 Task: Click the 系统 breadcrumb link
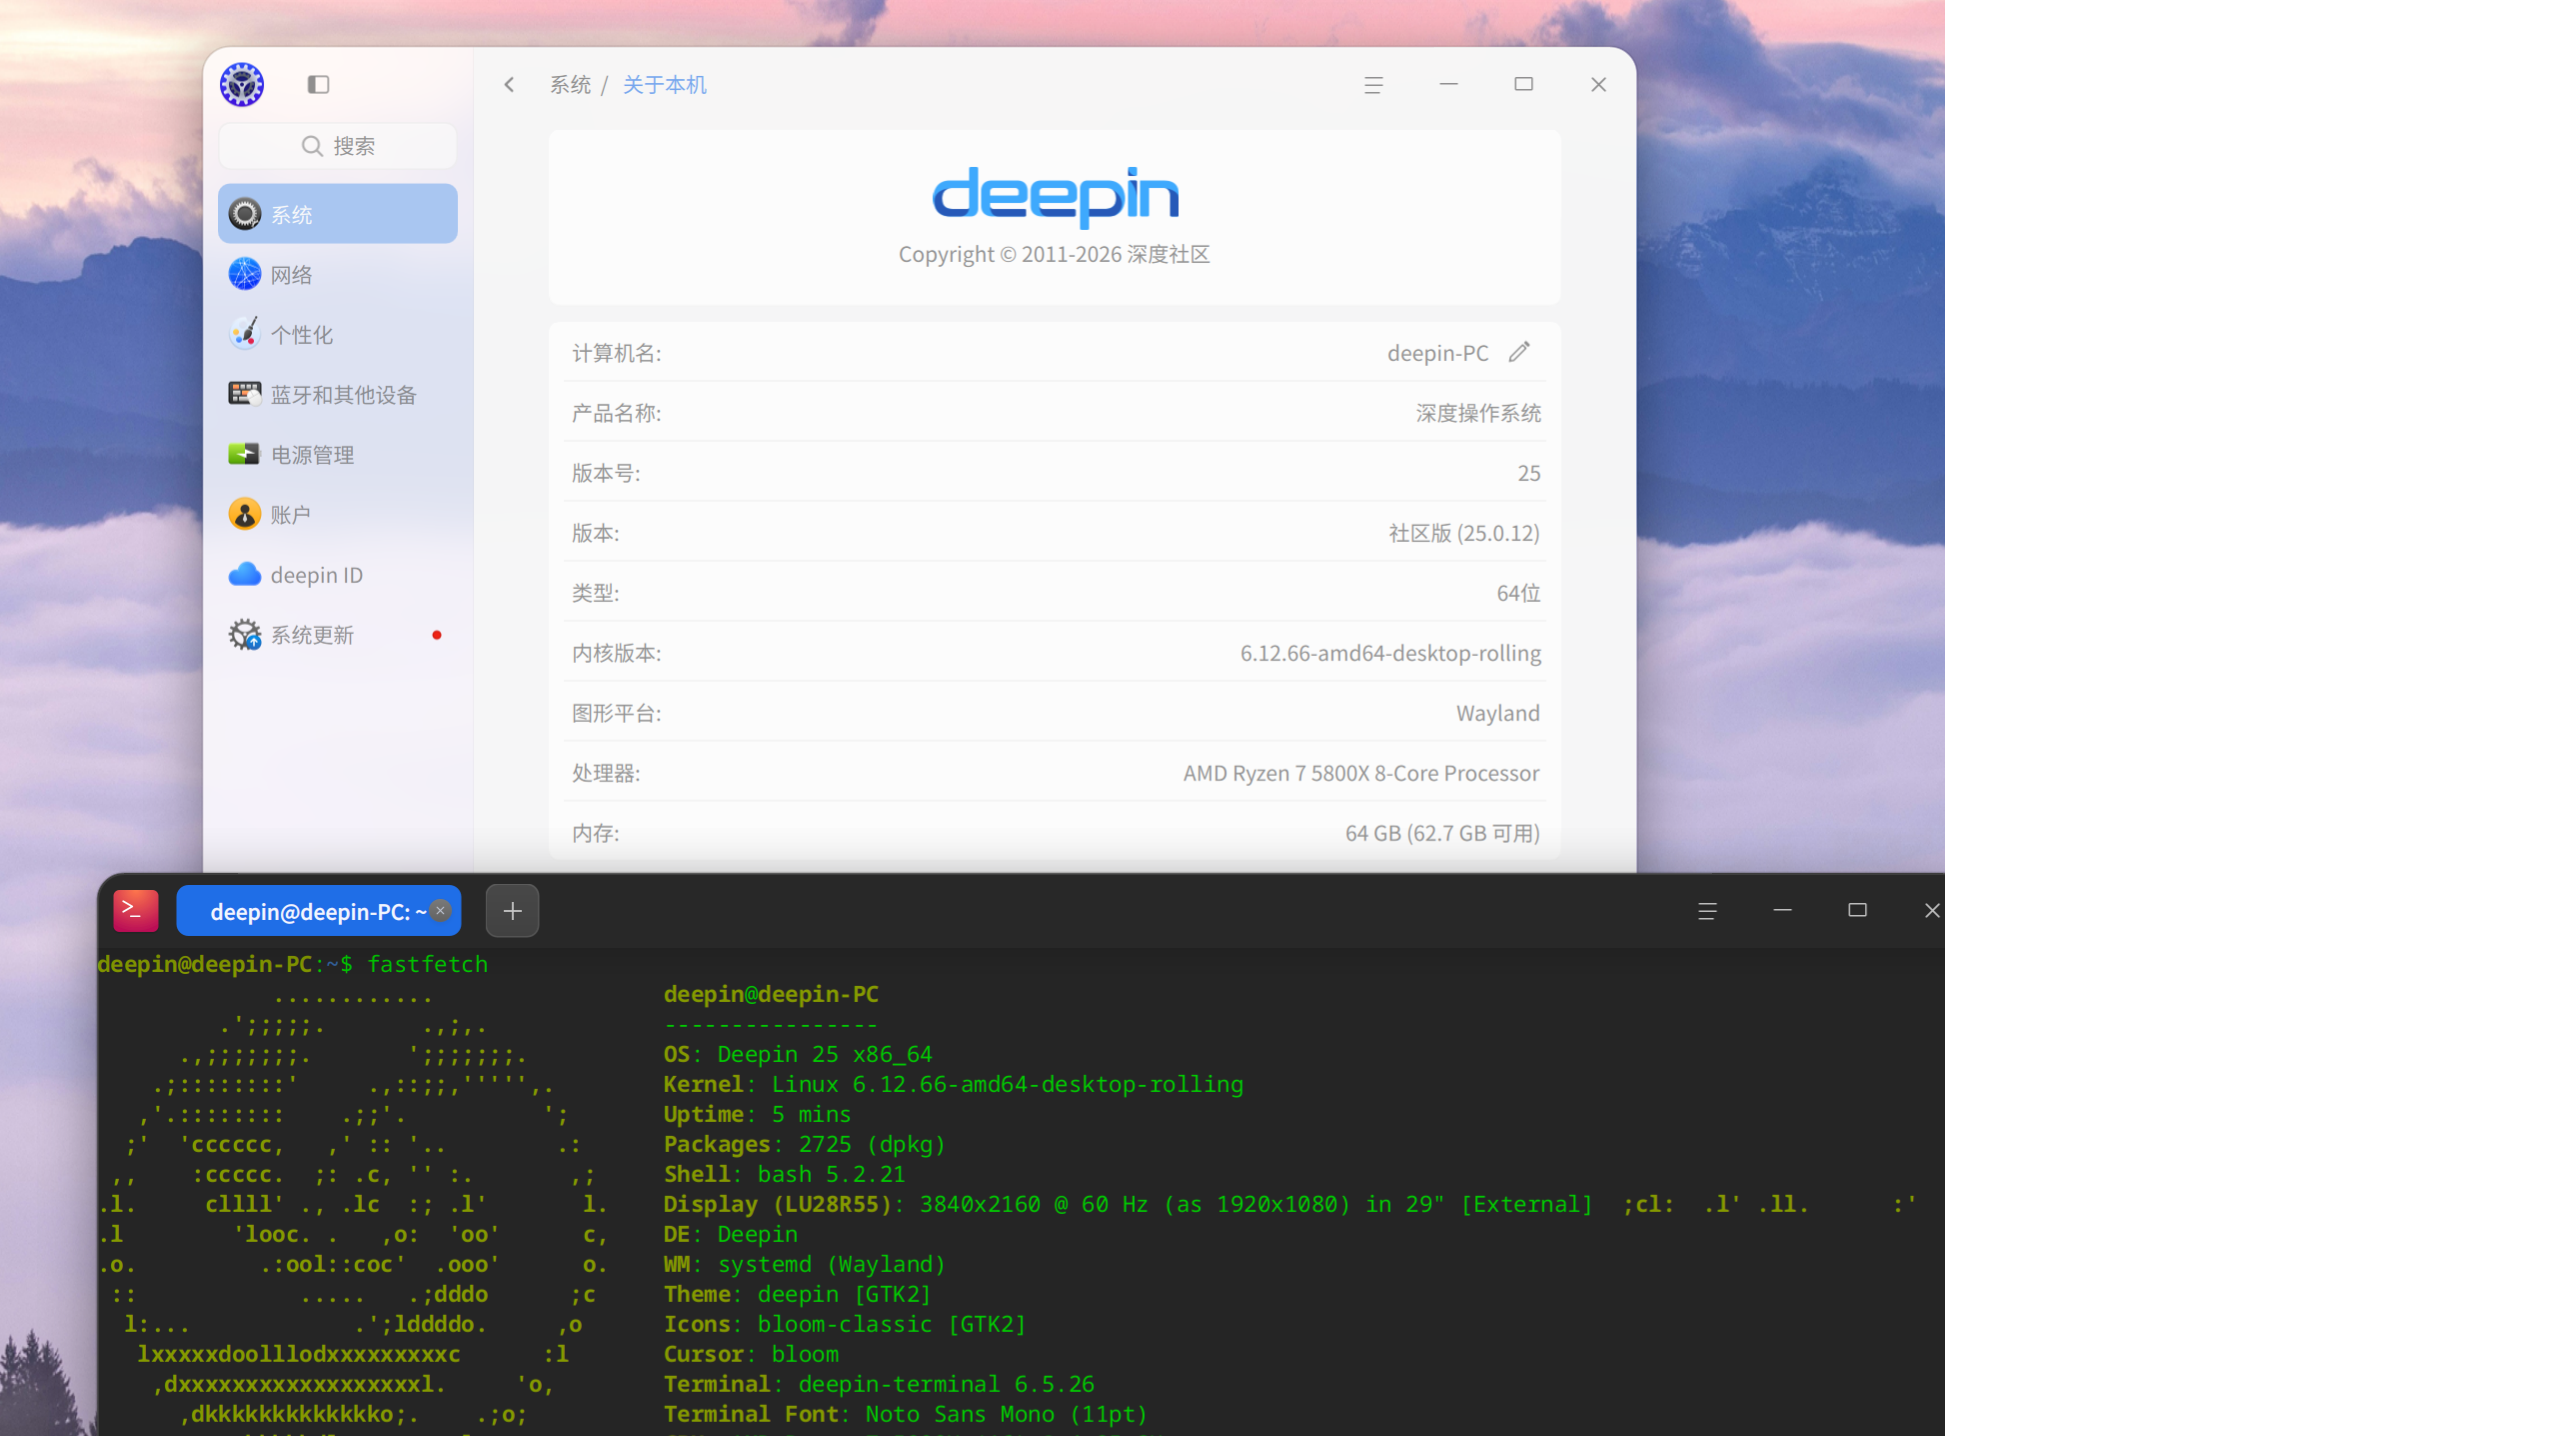click(x=570, y=85)
